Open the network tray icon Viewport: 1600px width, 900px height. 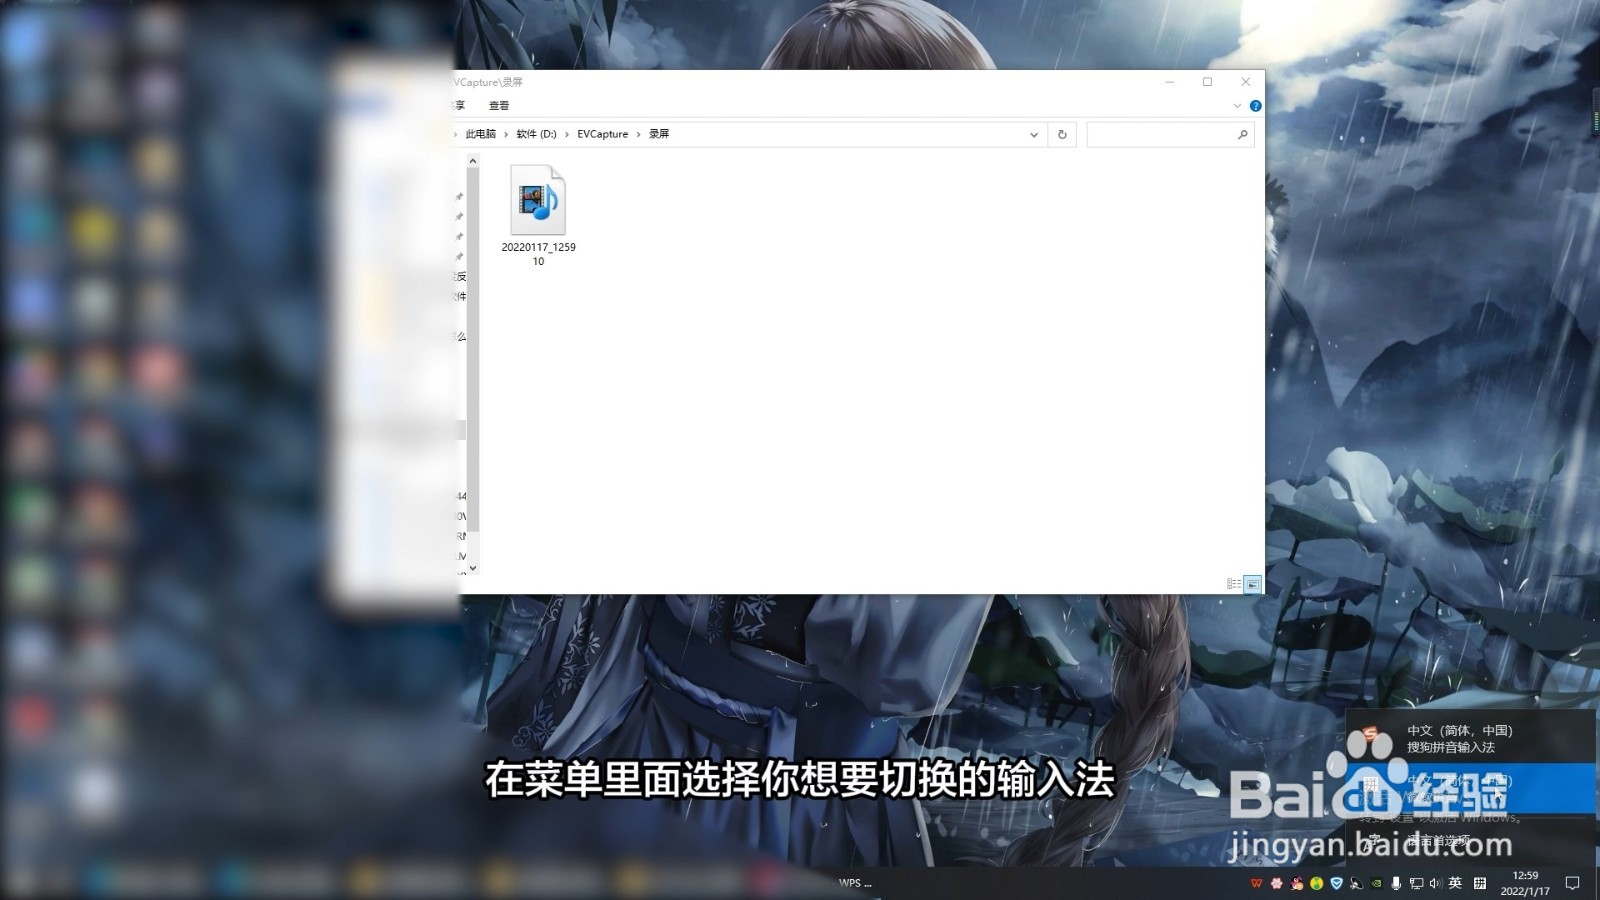pos(1416,883)
